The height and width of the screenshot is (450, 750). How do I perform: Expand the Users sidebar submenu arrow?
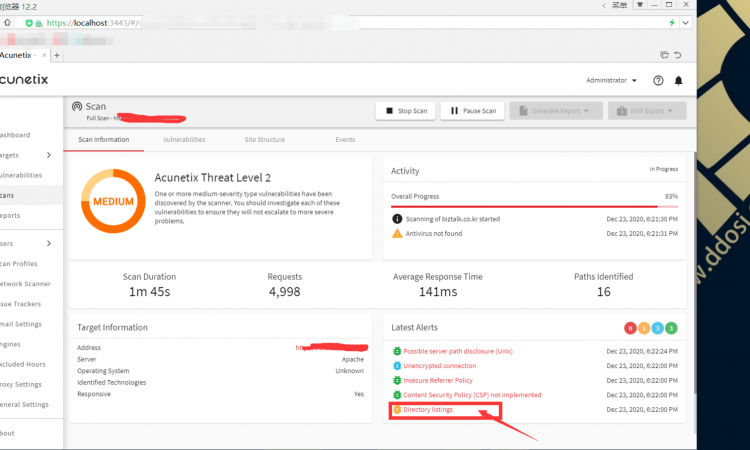[49, 243]
